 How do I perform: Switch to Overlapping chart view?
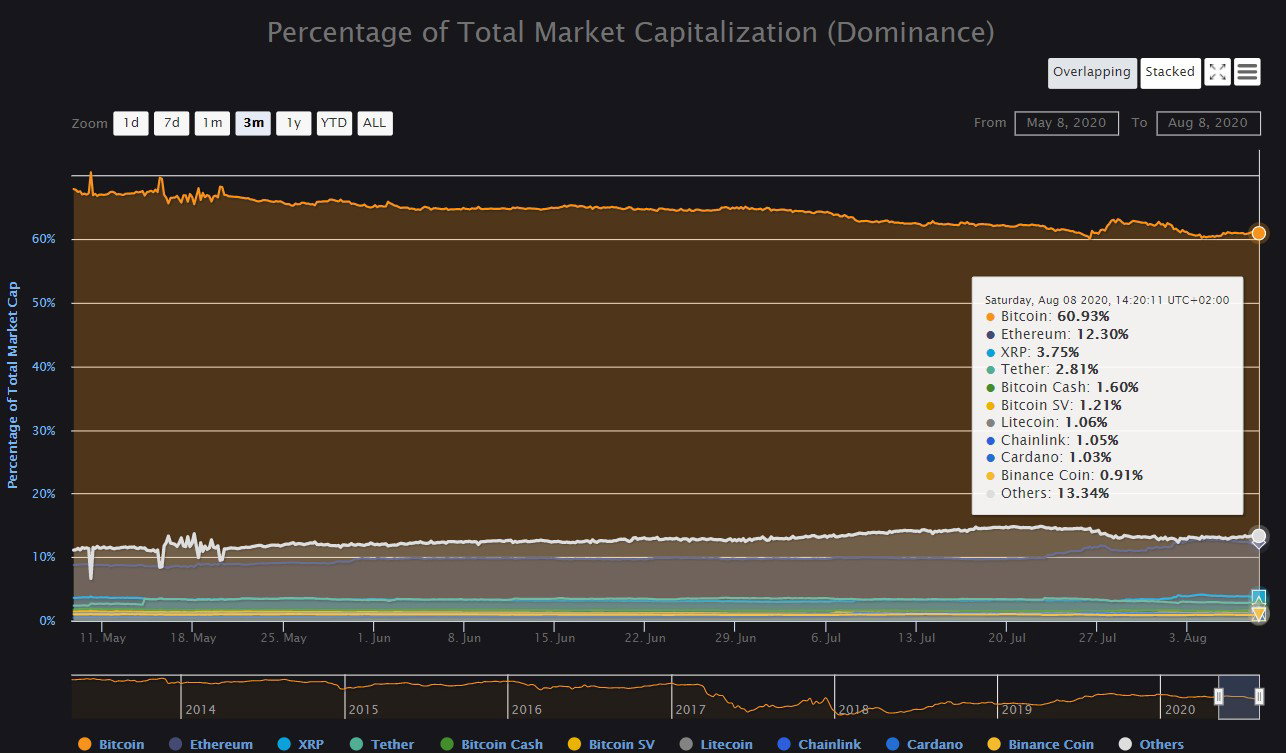(x=1092, y=72)
